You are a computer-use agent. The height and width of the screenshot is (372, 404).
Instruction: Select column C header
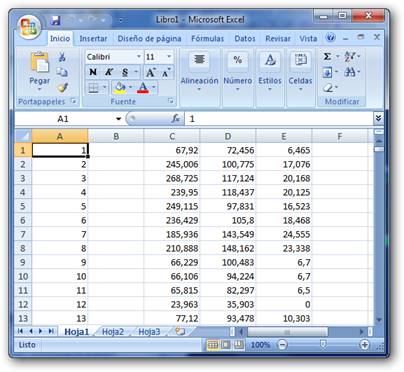pyautogui.click(x=172, y=136)
